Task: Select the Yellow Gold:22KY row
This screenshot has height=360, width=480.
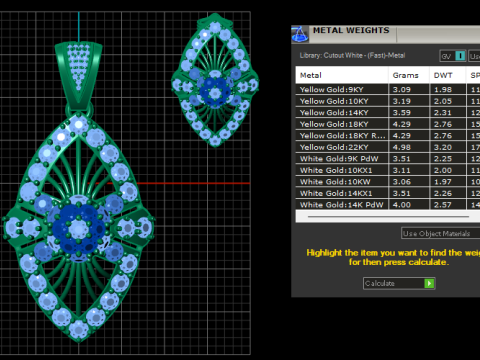Action: click(388, 147)
